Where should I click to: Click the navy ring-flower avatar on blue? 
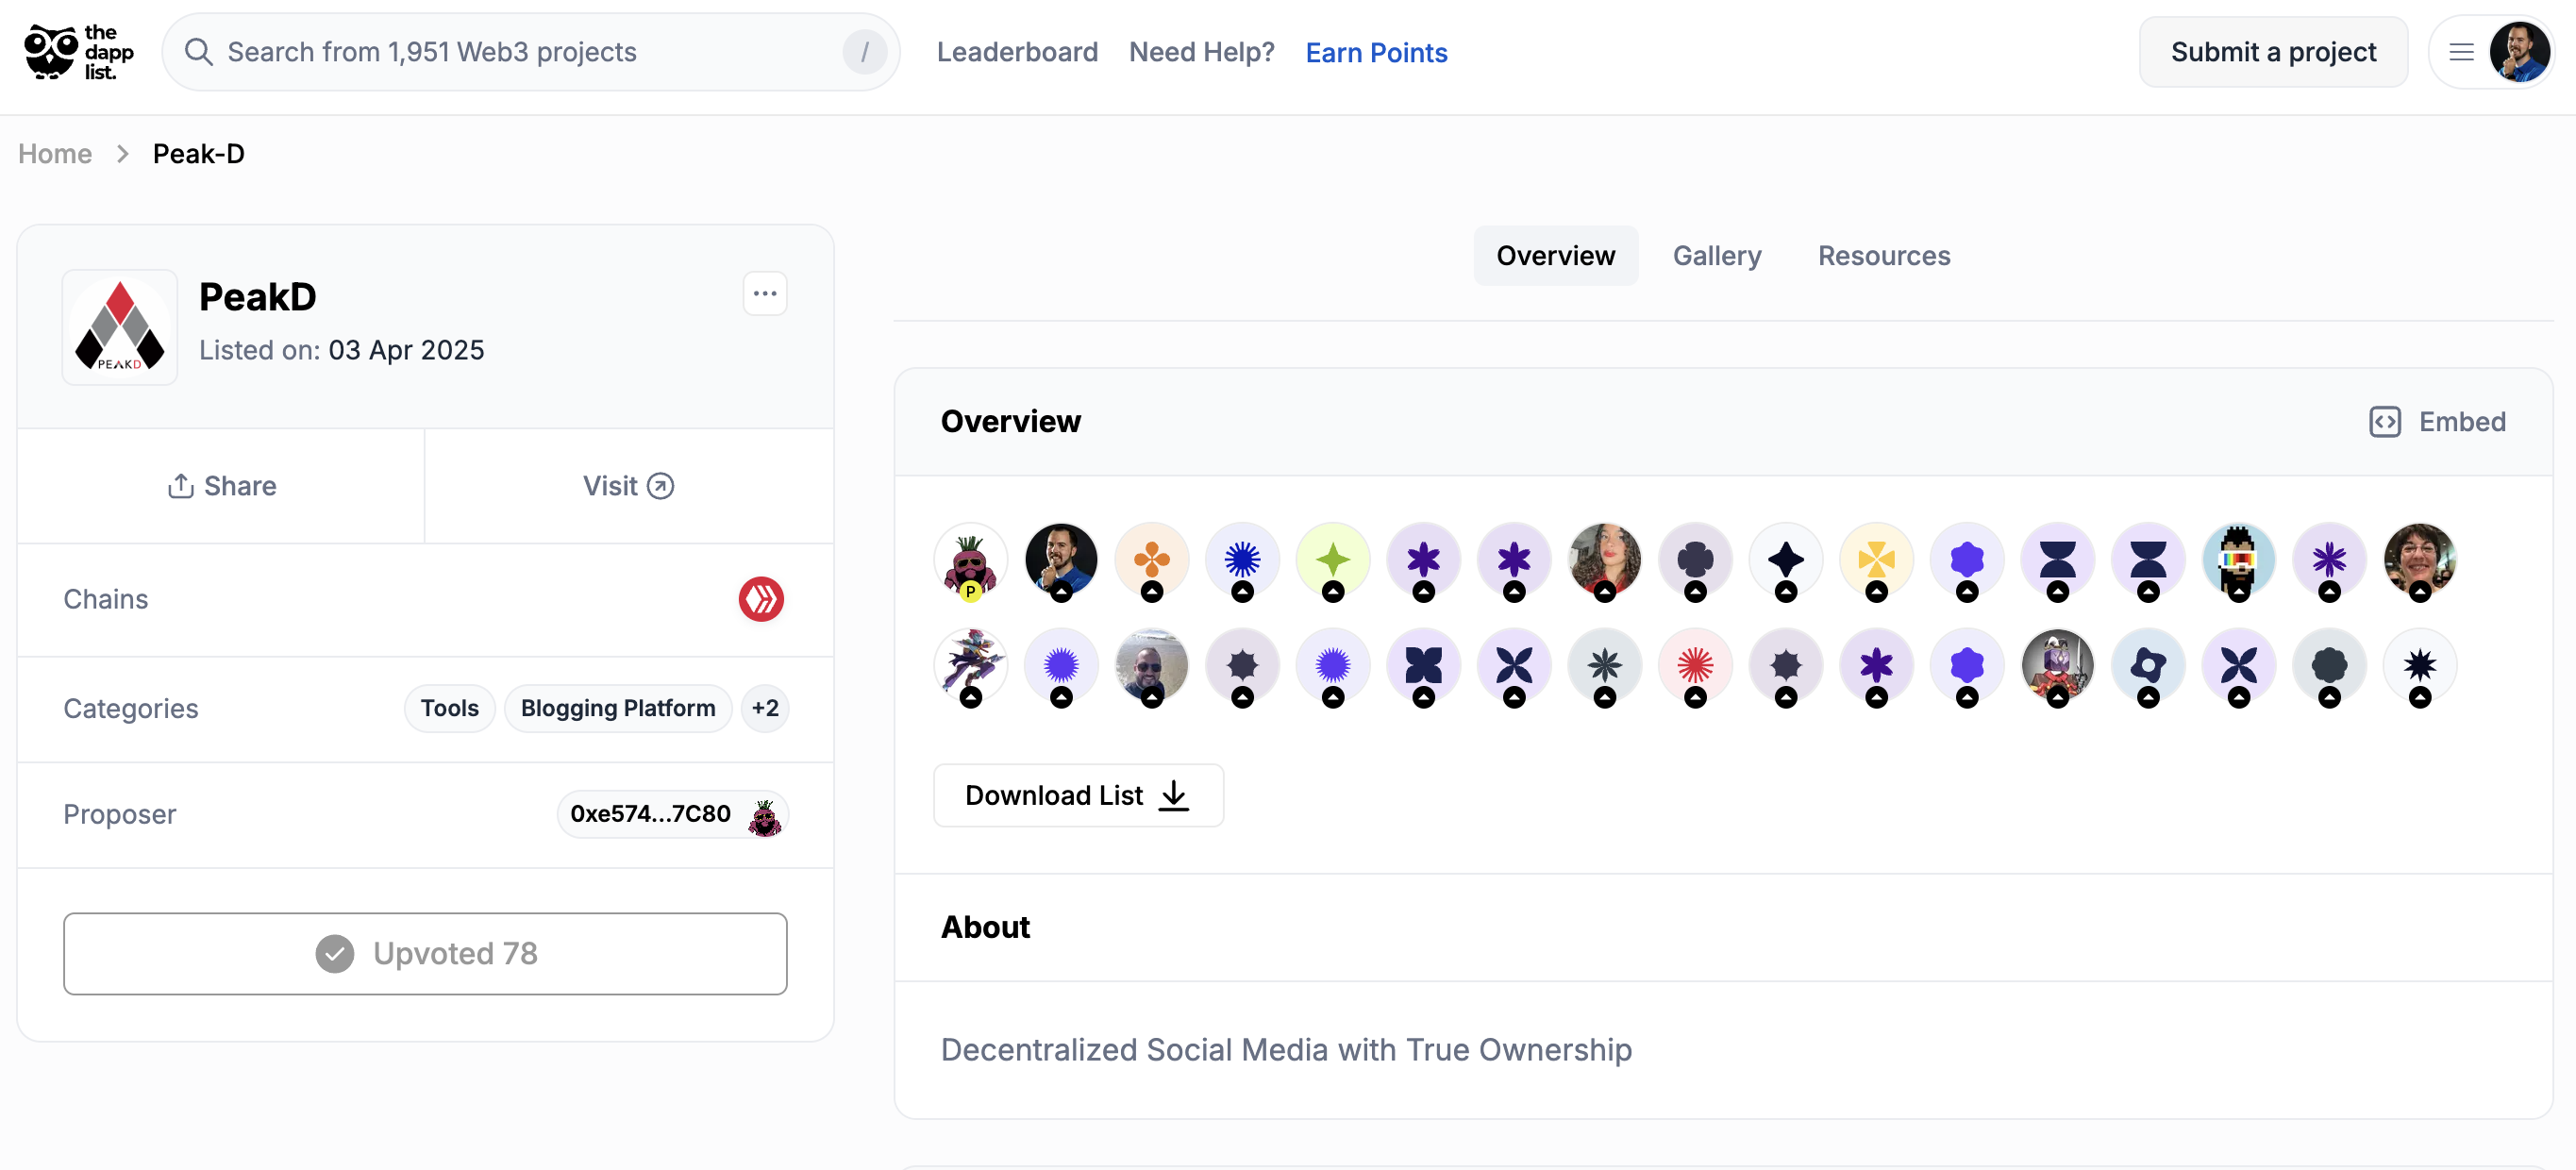tap(2148, 666)
